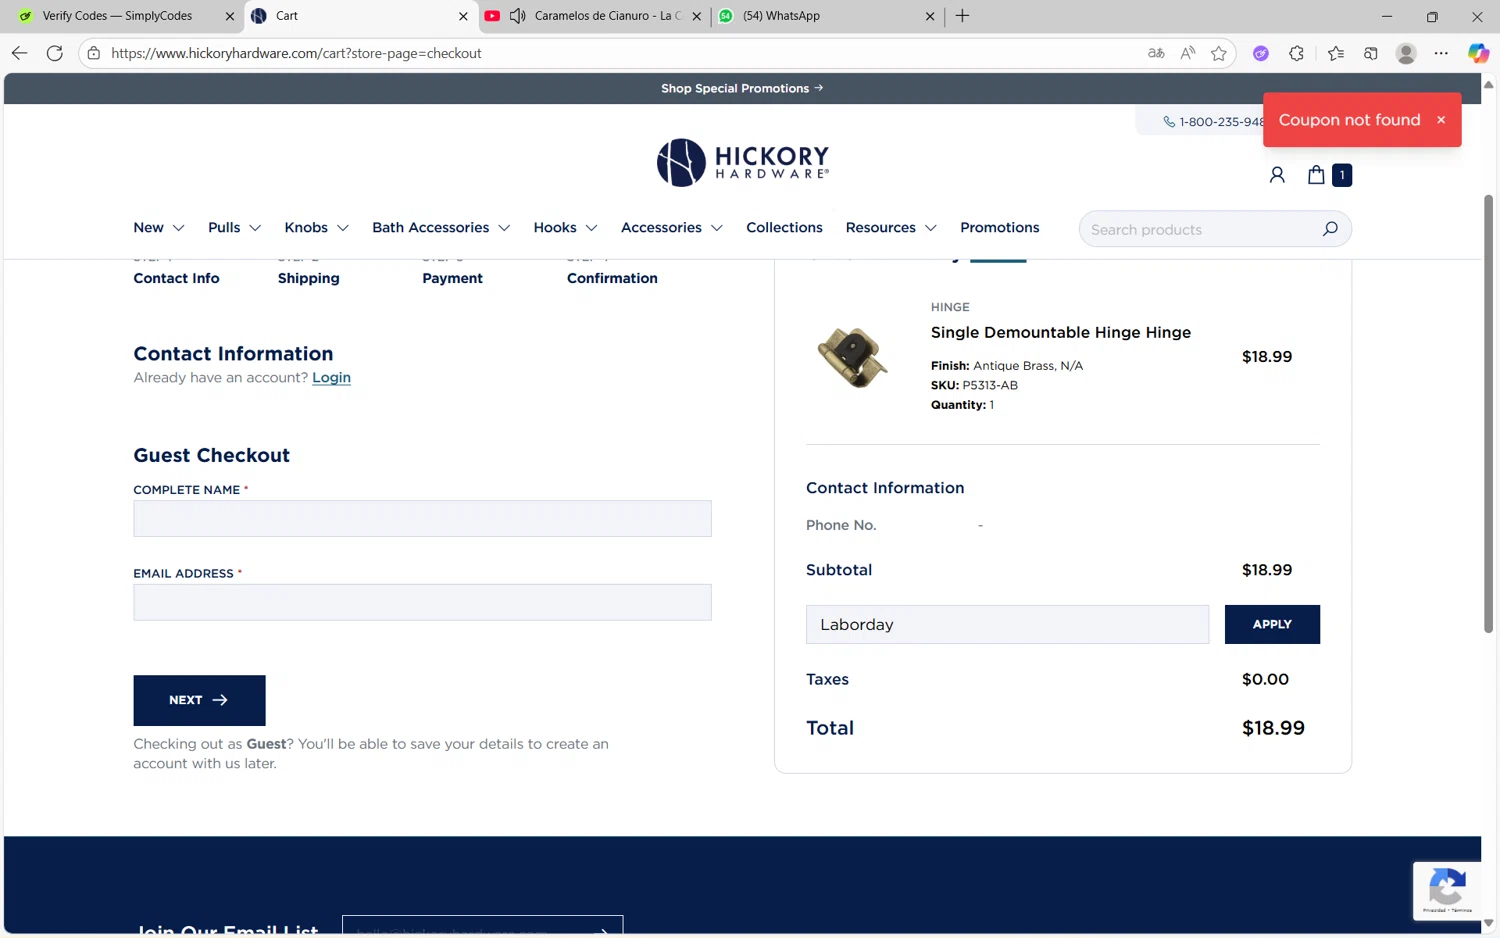Viewport: 1500px width, 938px height.
Task: Open the translate page icon
Action: 1156,53
